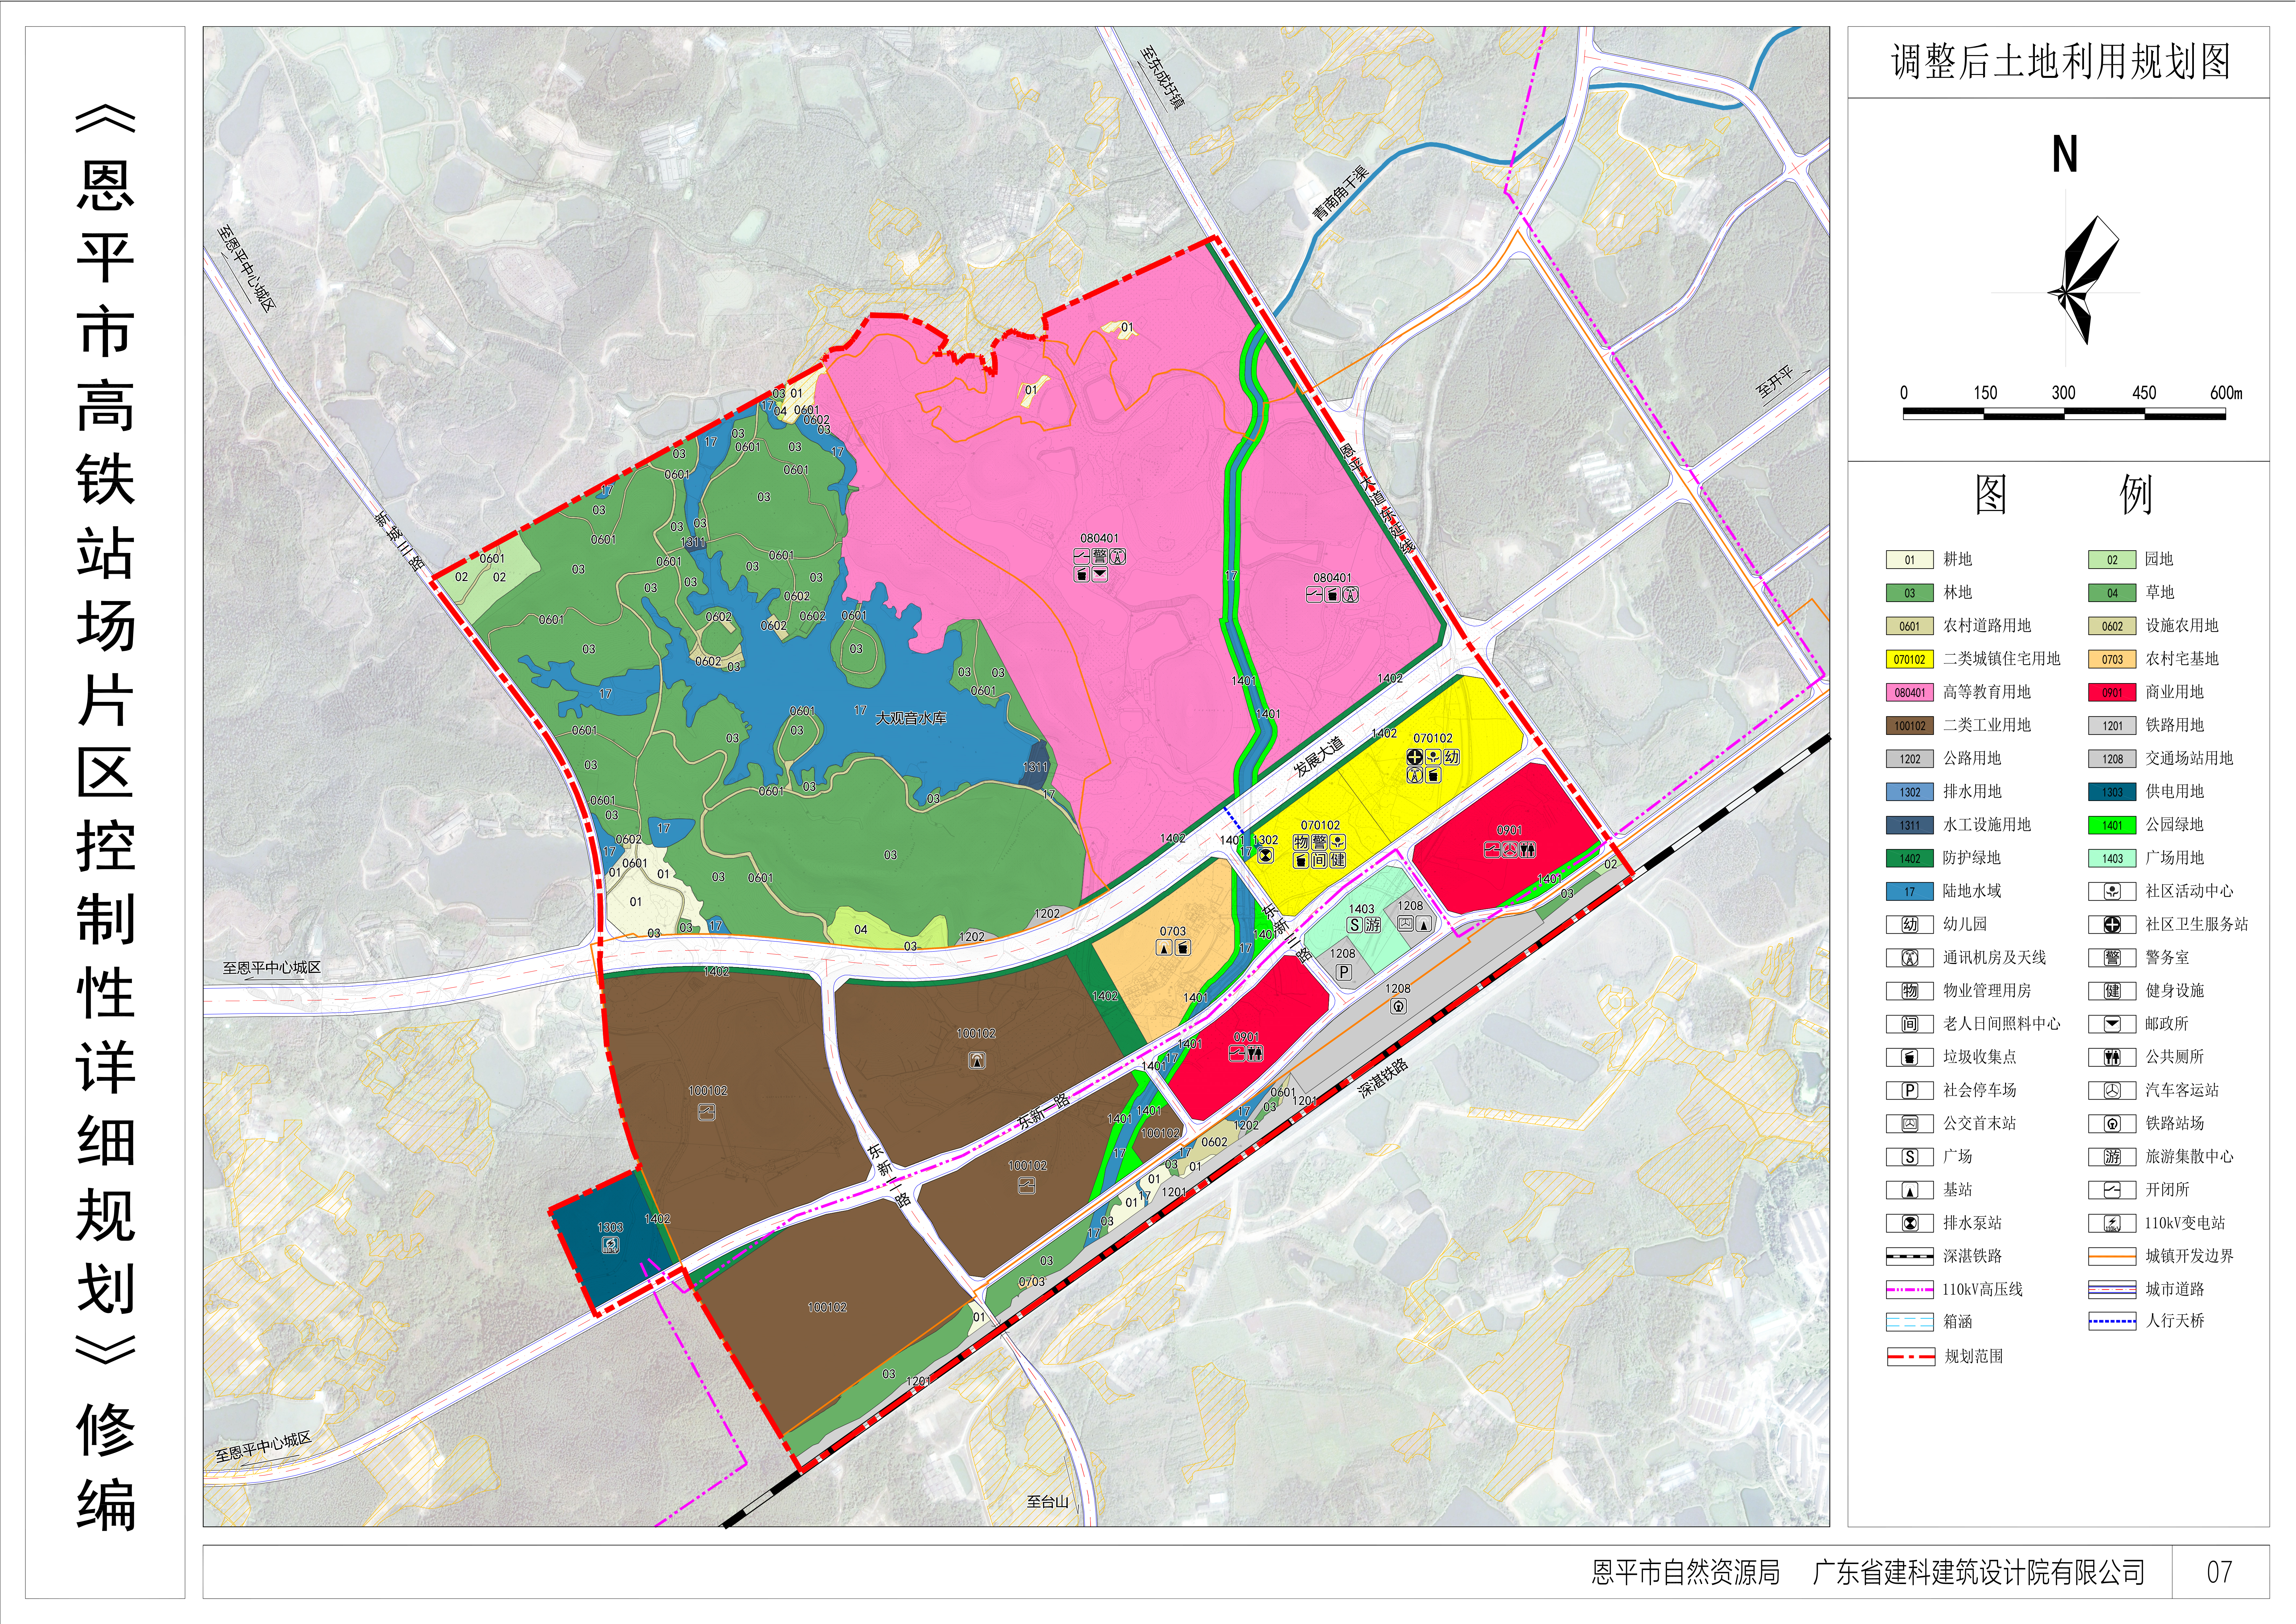Image resolution: width=2296 pixels, height=1624 pixels.
Task: Click the 铁路站场 legend icon
Action: [x=2112, y=1124]
